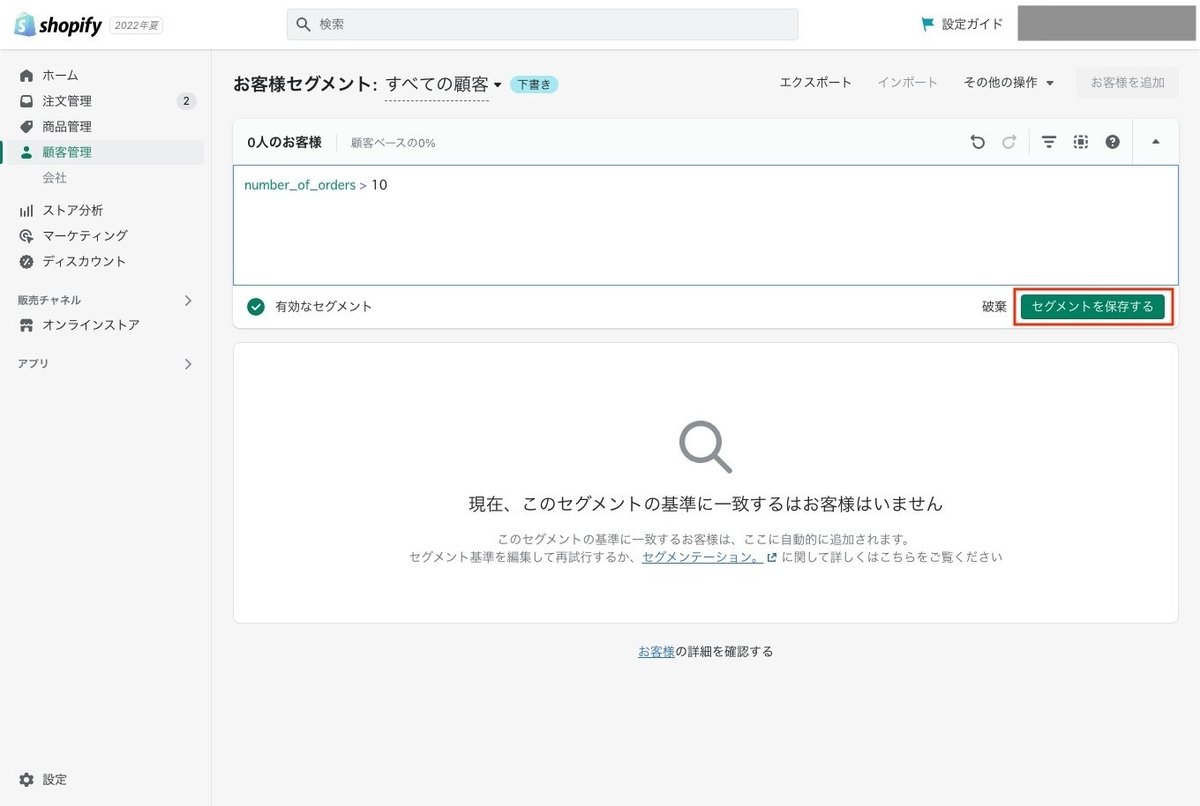Viewport: 1200px width, 806px height.
Task: Click the search magnifier icon in the search bar
Action: click(303, 24)
